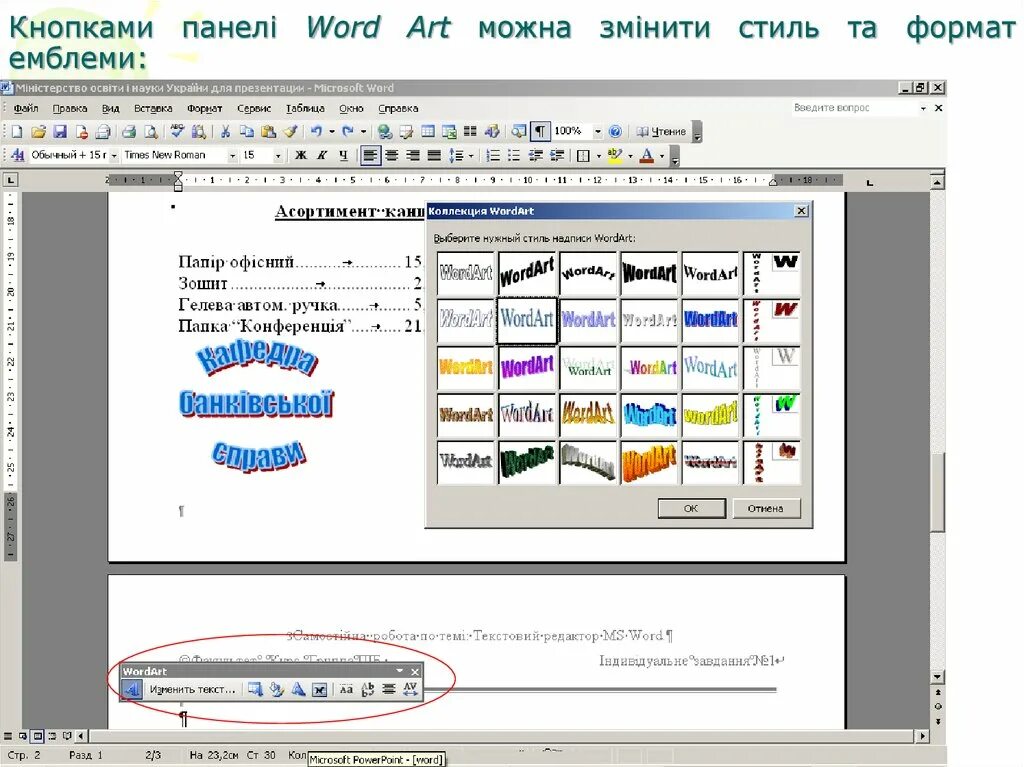Expand the borders button arrow
This screenshot has height=767, width=1024.
point(599,155)
